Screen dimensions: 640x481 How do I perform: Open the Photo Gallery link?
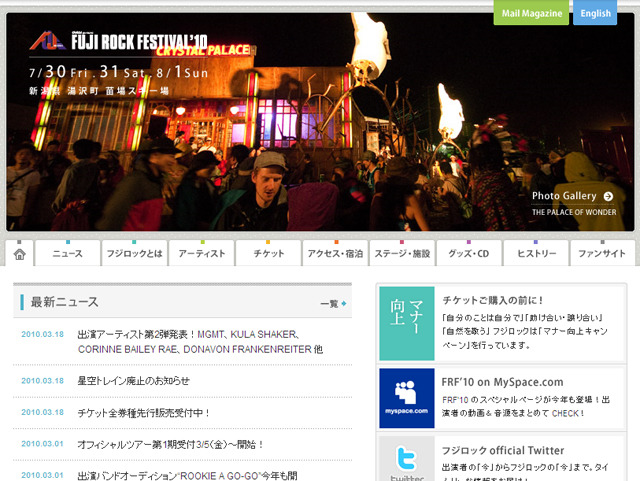coord(564,196)
